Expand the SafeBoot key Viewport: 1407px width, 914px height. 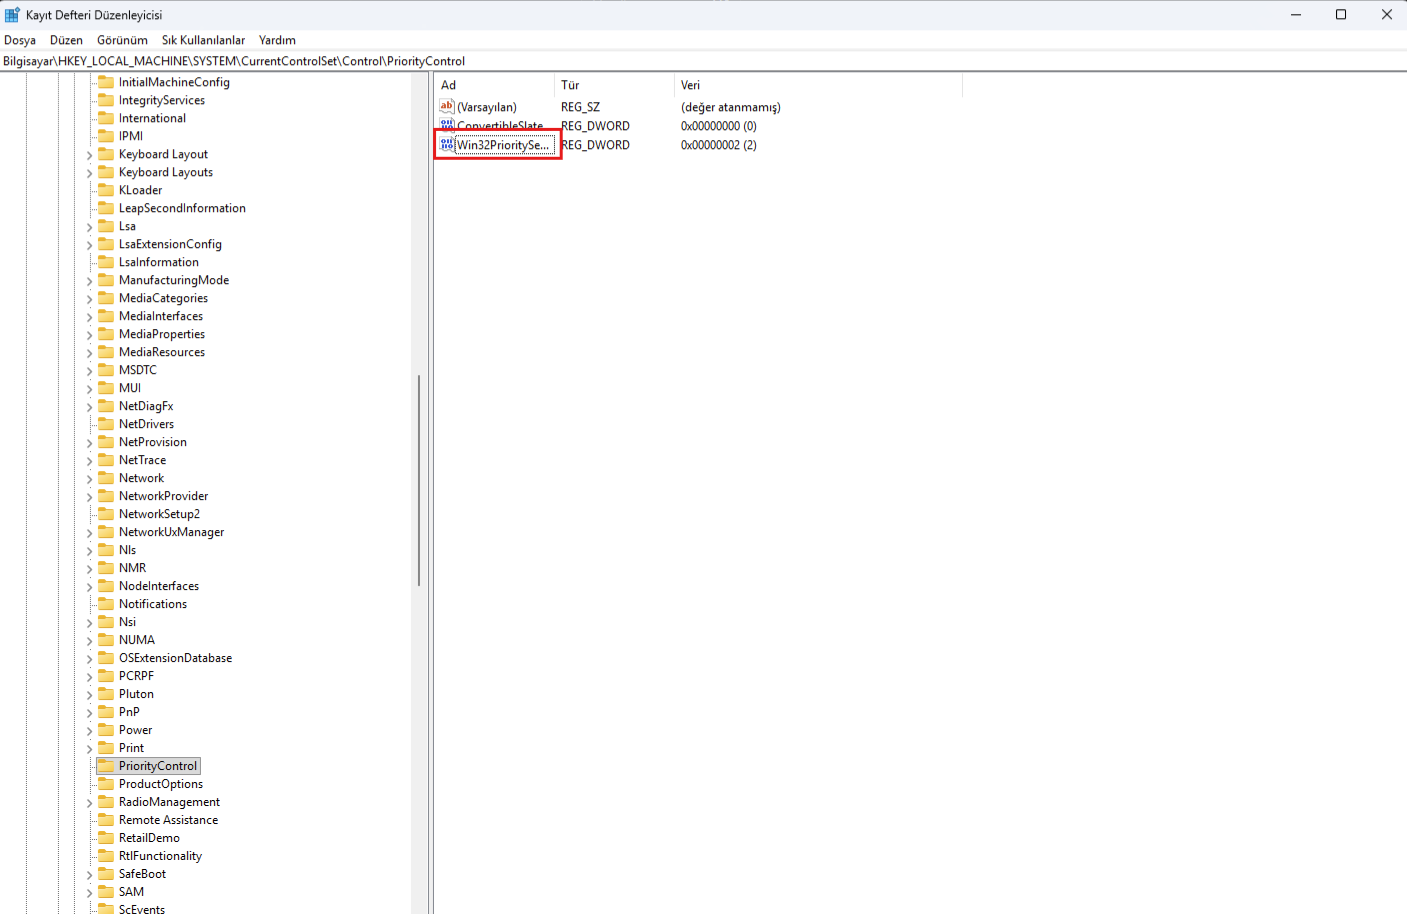tap(89, 875)
